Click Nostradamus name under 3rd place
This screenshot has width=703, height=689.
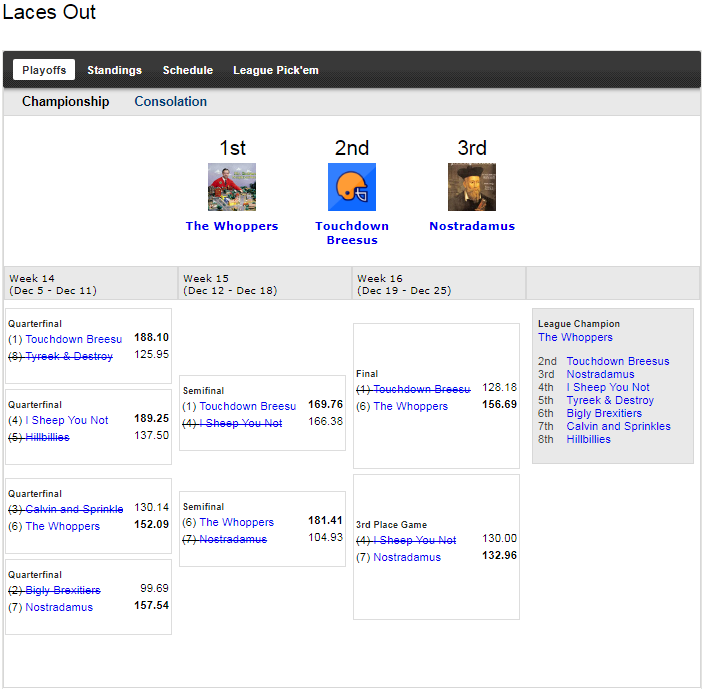pyautogui.click(x=472, y=226)
